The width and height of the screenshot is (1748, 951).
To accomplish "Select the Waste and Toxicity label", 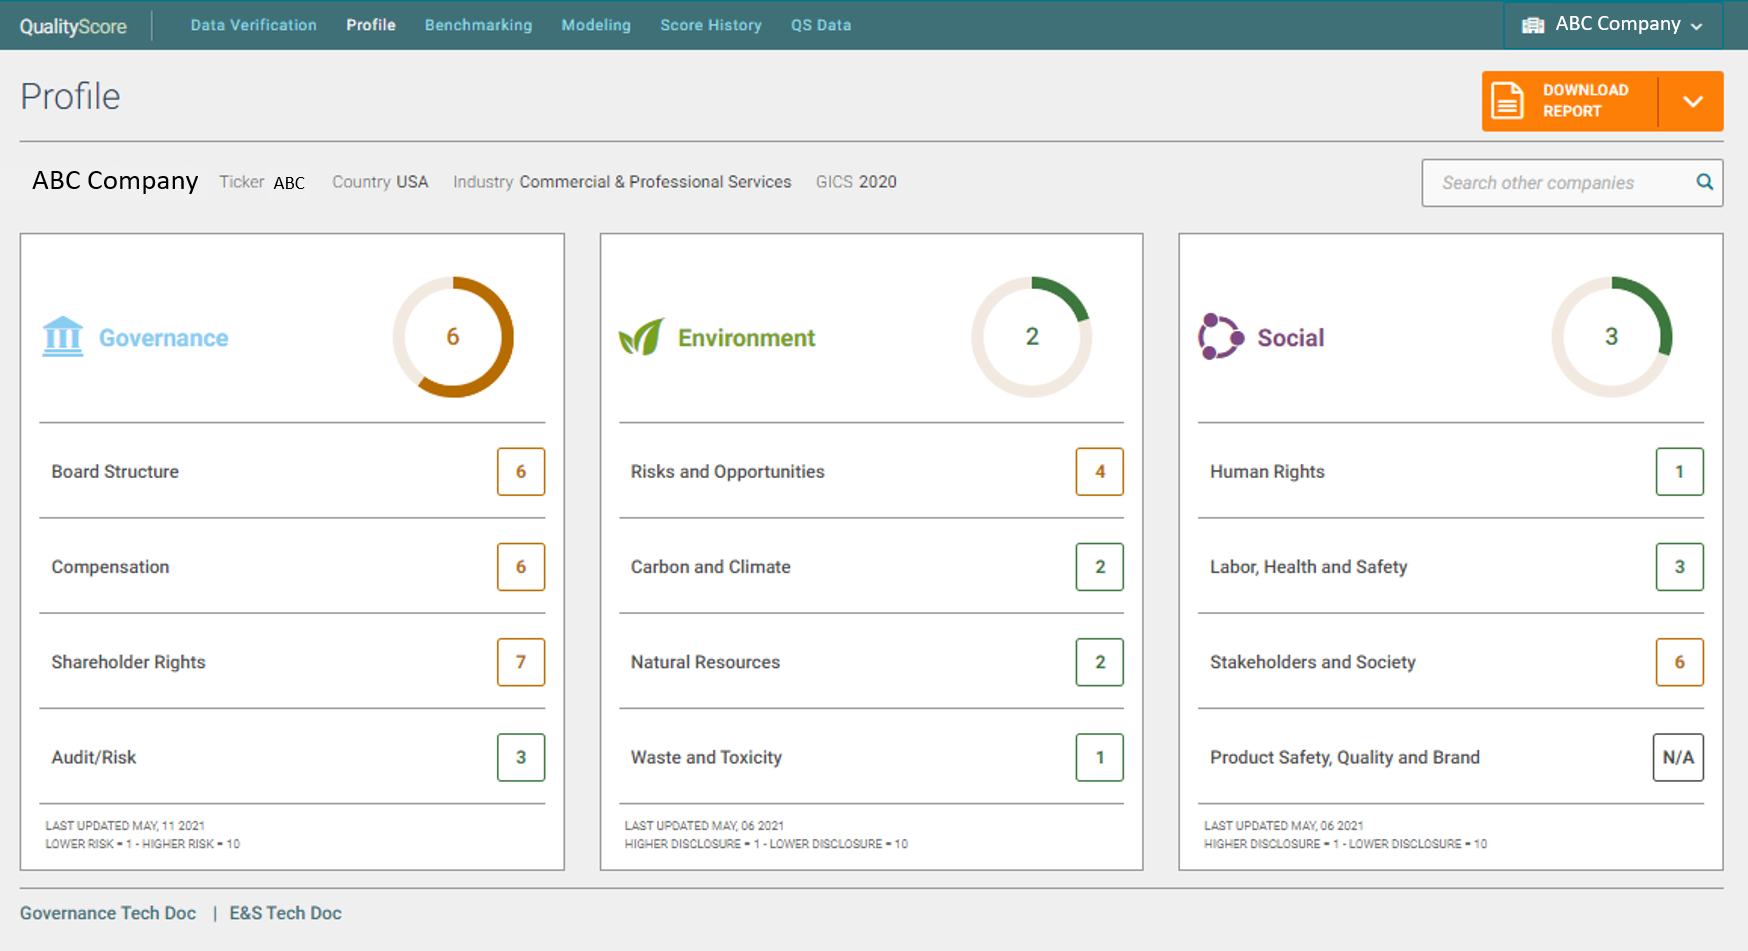I will (x=706, y=757).
